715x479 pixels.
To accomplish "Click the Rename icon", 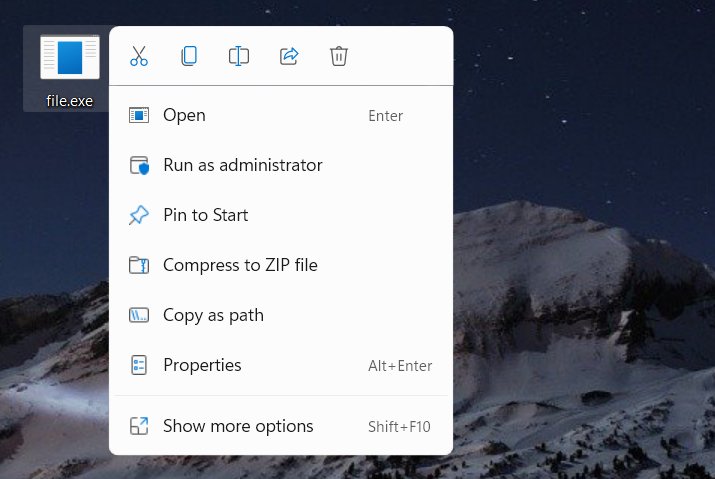I will coord(239,56).
